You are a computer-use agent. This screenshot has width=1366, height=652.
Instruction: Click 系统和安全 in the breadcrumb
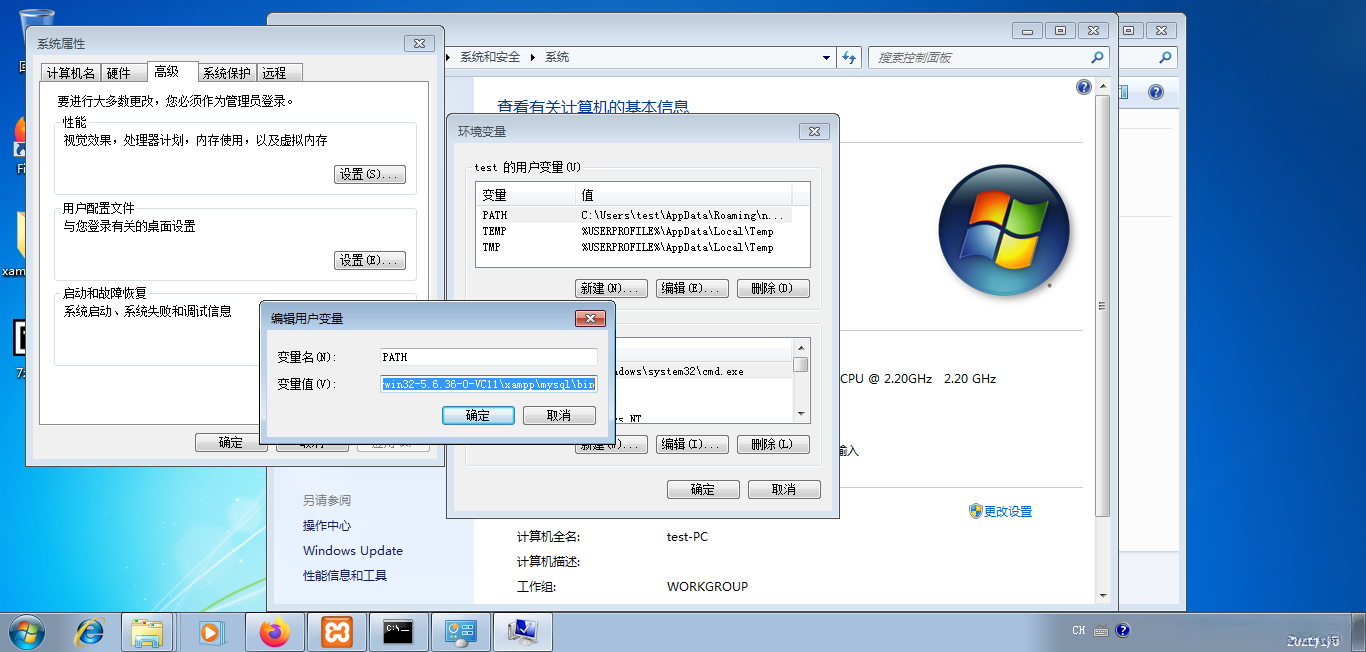(490, 57)
